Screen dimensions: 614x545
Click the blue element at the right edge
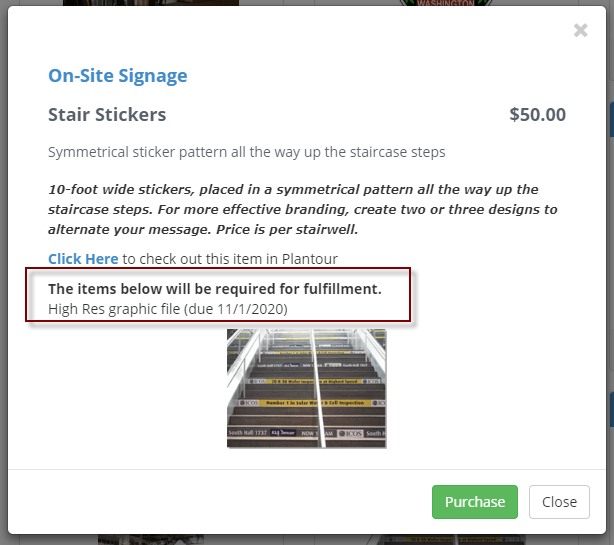[610, 120]
